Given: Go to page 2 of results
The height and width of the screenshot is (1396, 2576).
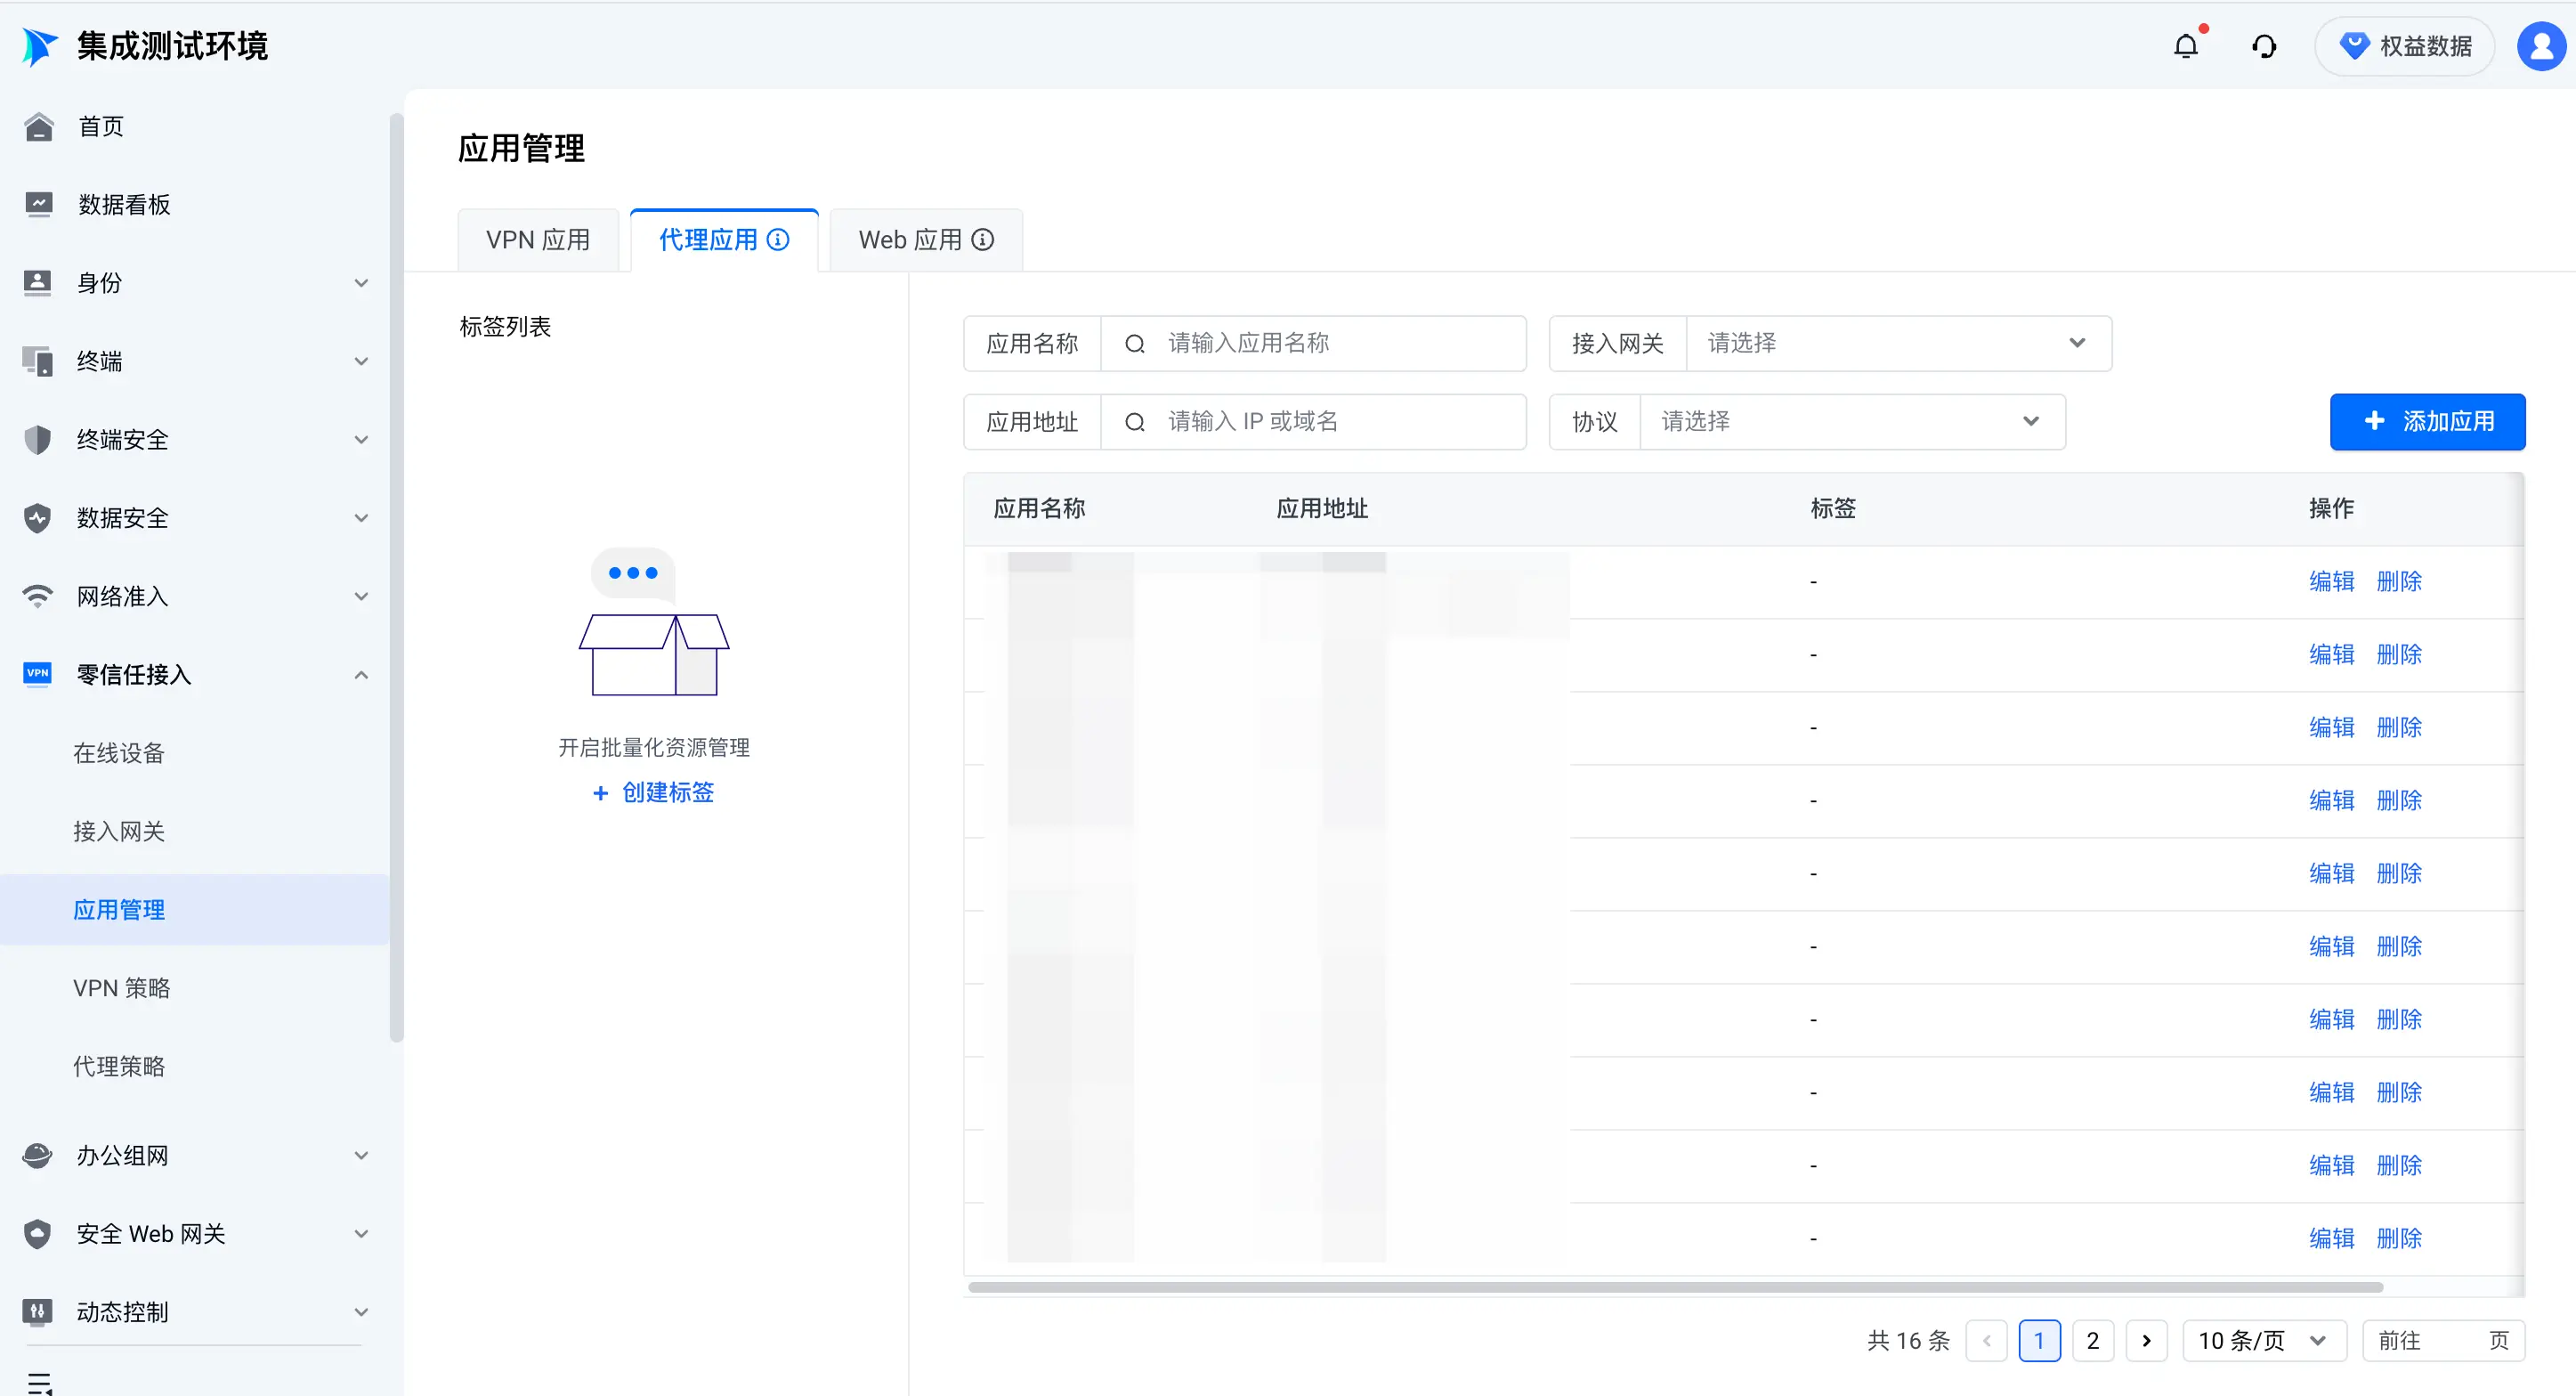Looking at the screenshot, I should [2092, 1340].
